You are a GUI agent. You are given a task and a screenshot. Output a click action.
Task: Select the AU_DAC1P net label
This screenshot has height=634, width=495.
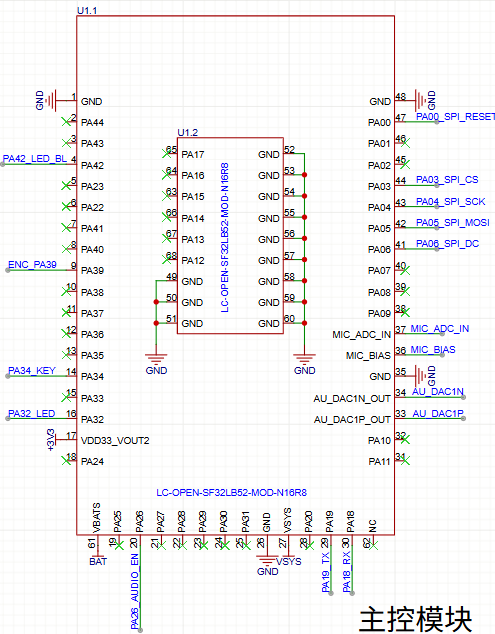[438, 413]
